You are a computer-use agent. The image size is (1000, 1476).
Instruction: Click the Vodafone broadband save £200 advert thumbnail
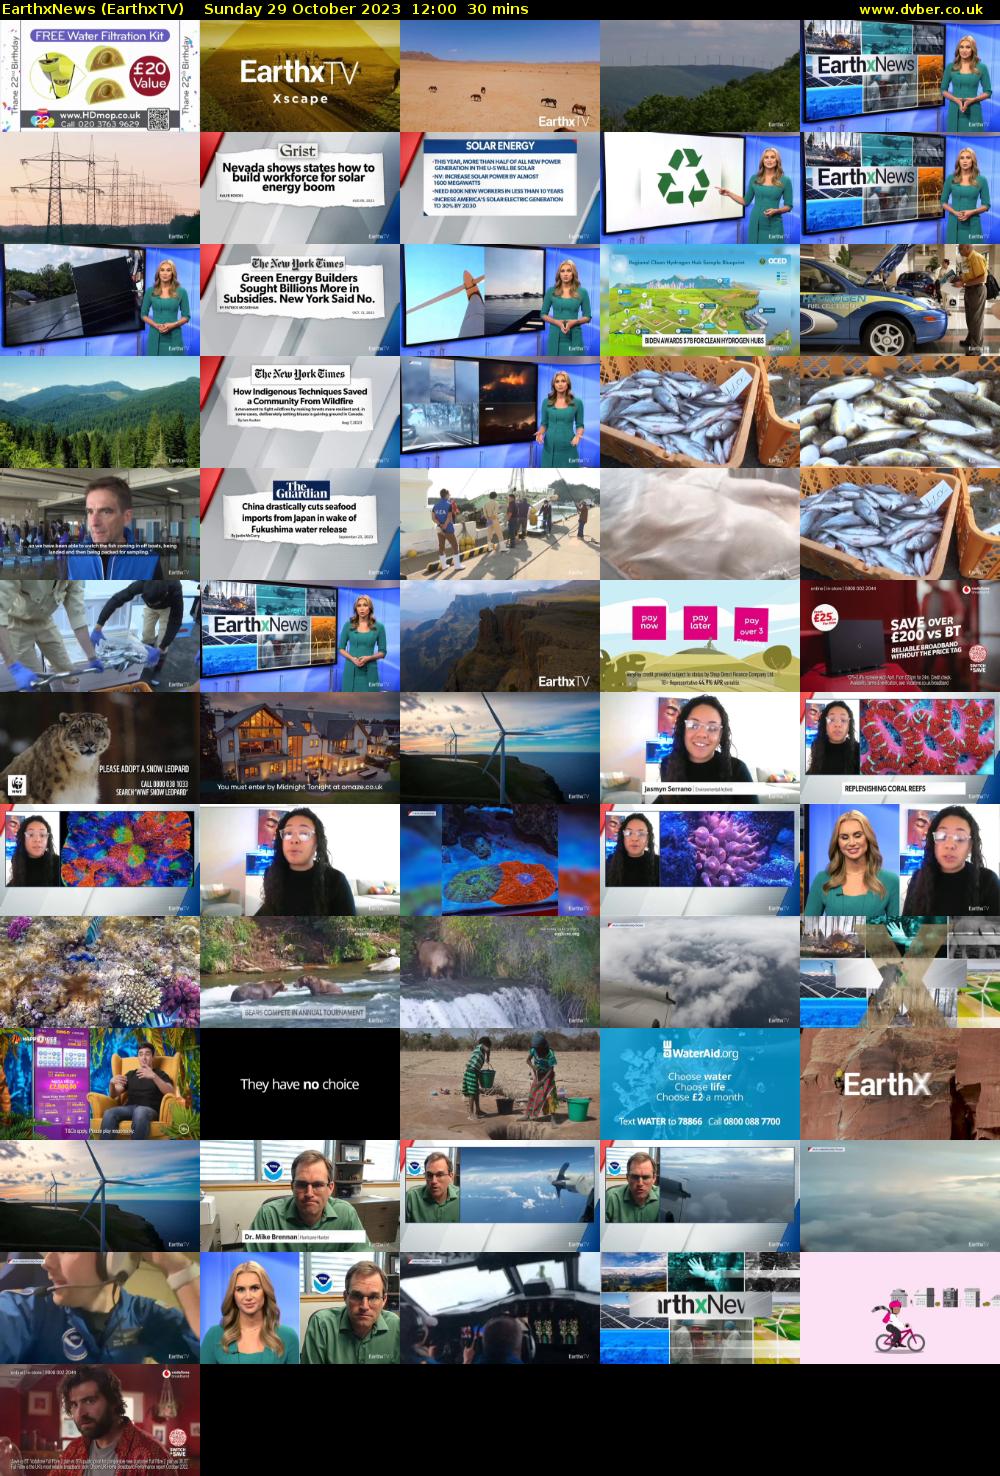[x=900, y=636]
